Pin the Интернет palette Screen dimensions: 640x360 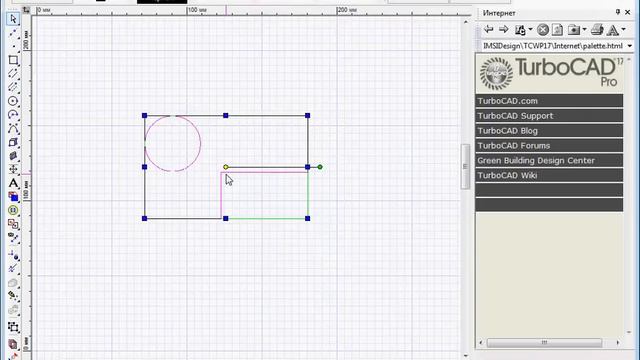coord(618,13)
